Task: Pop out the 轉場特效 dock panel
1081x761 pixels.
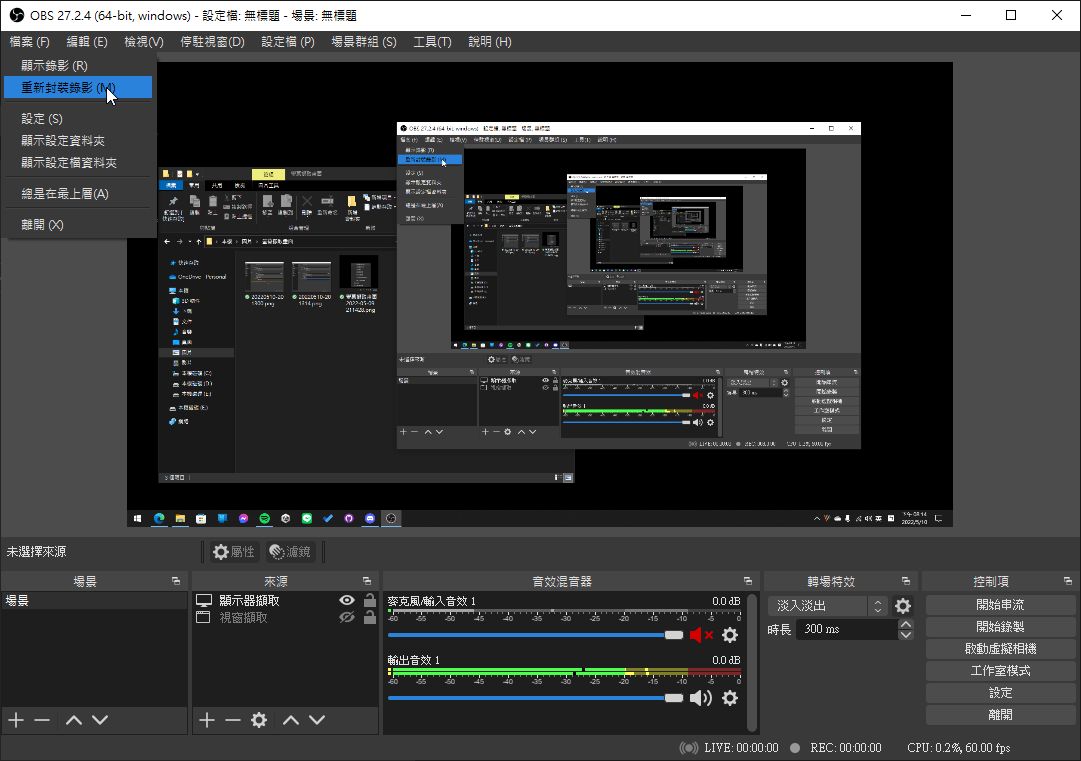Action: pyautogui.click(x=906, y=581)
